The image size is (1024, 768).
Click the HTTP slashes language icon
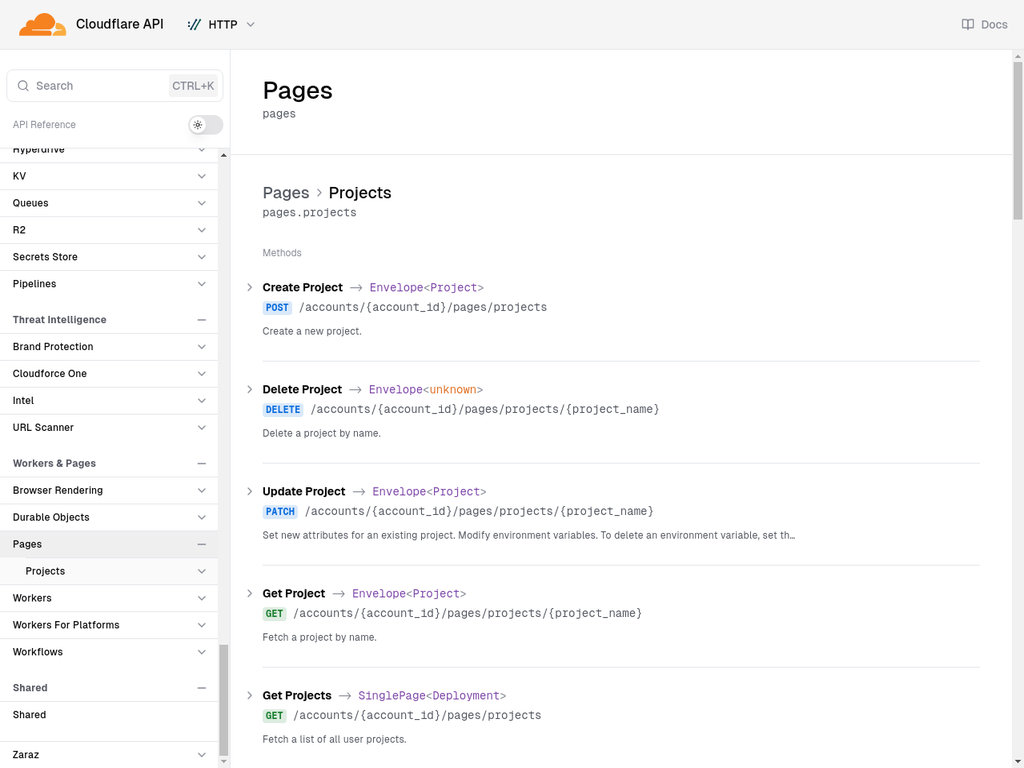[194, 25]
